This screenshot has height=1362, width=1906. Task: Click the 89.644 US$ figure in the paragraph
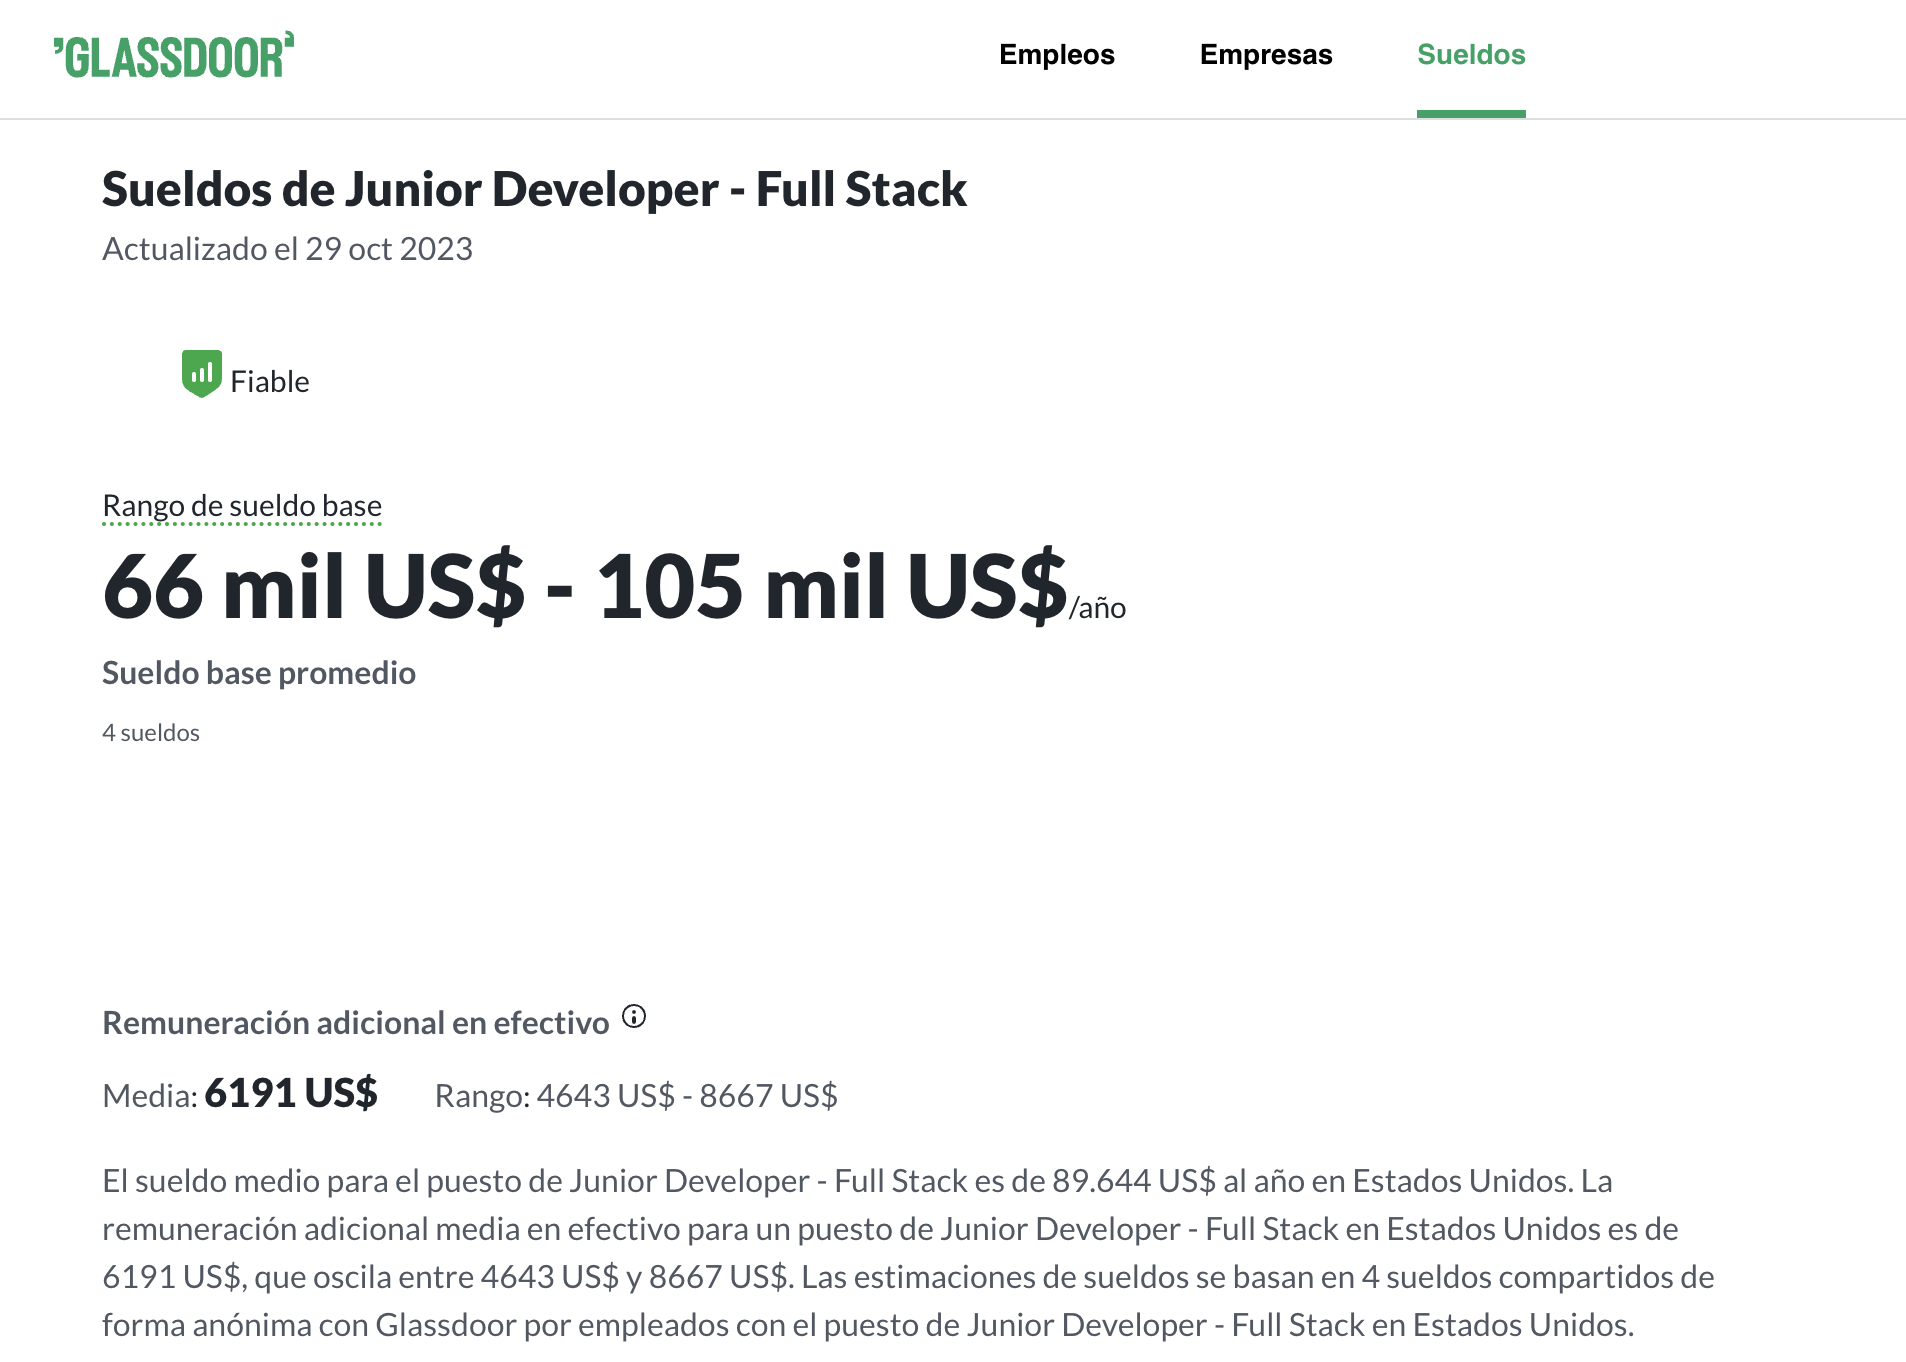point(1133,1181)
